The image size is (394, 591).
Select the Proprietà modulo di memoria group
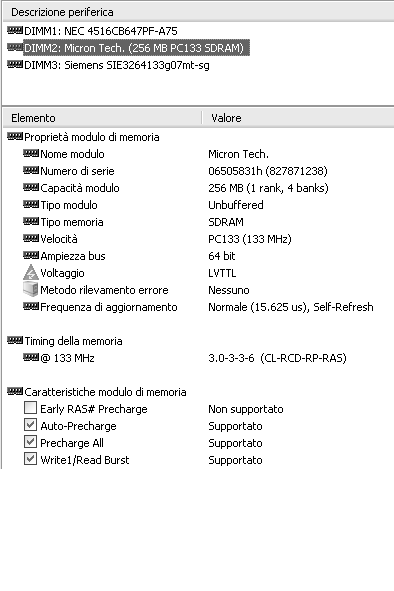click(x=92, y=137)
